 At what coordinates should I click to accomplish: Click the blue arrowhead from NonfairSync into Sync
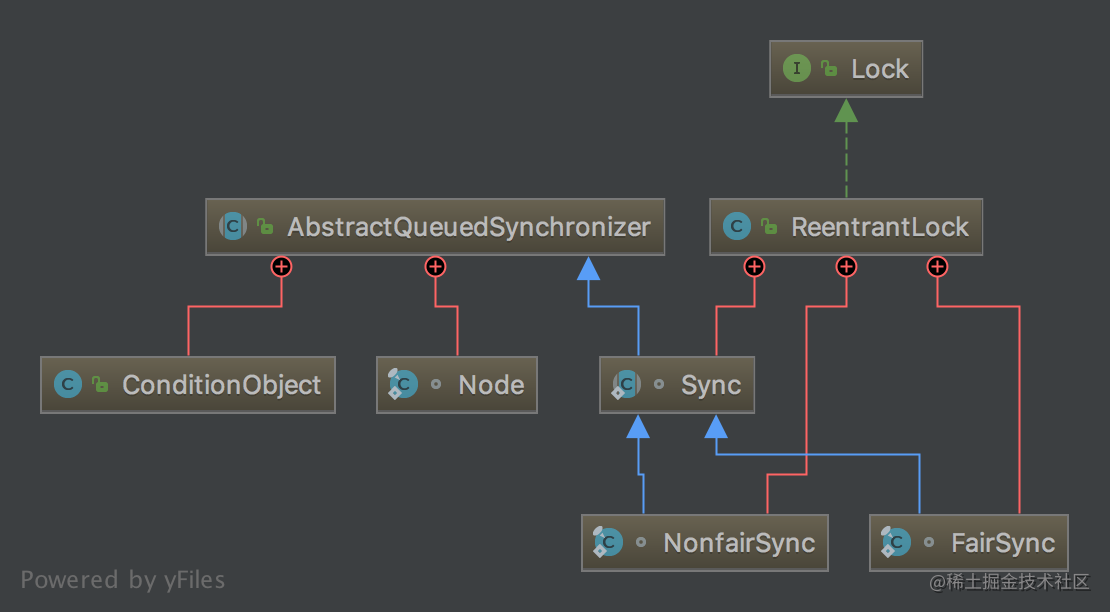[x=638, y=426]
